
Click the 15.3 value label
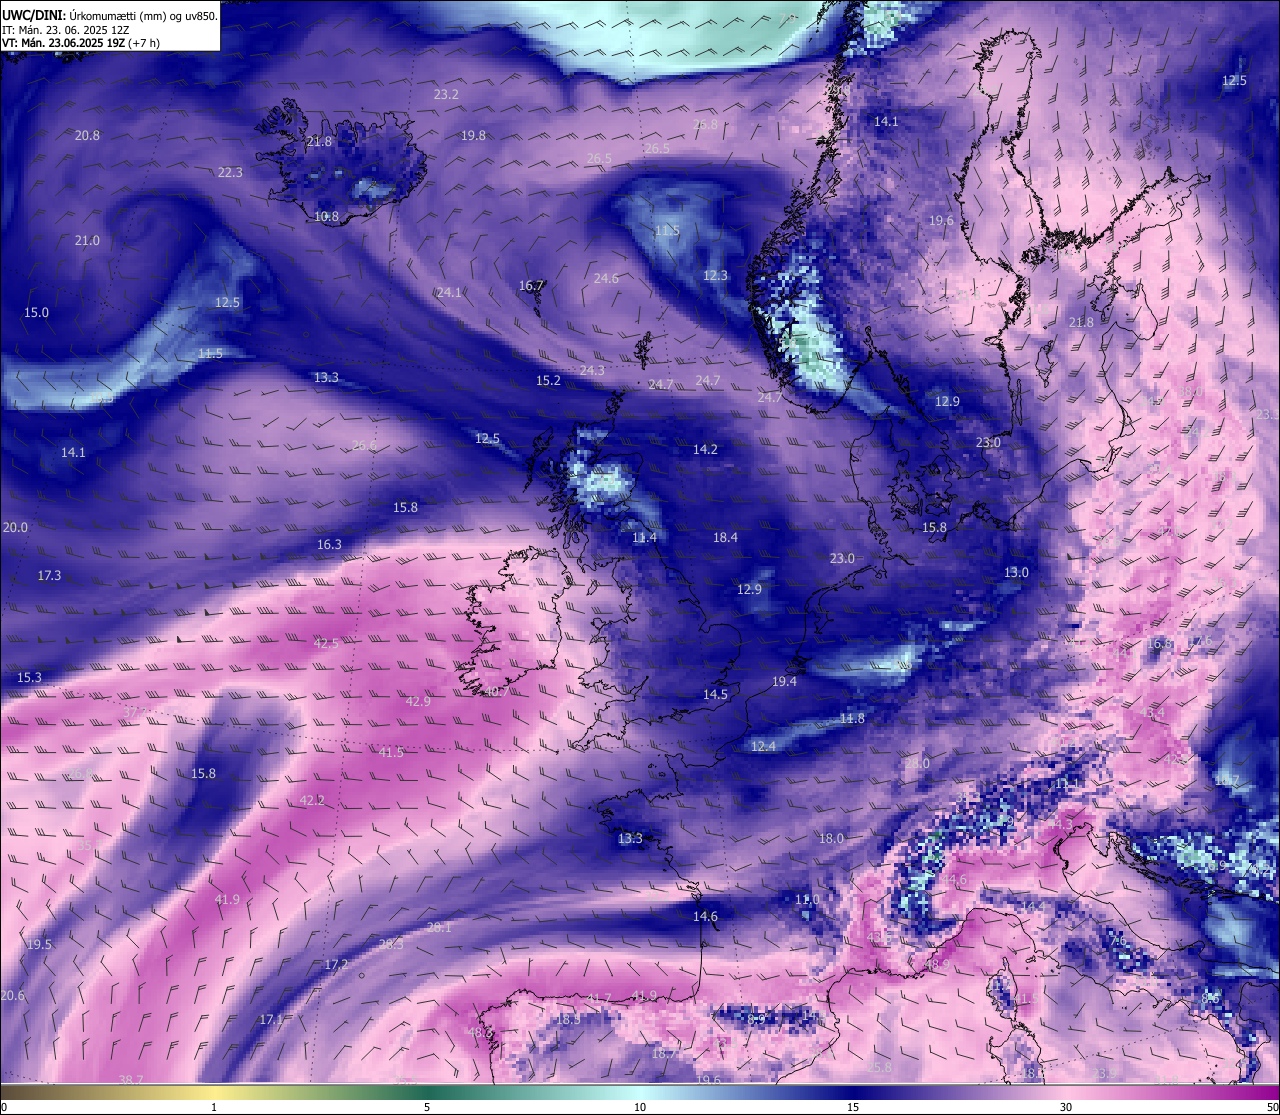coord(29,678)
